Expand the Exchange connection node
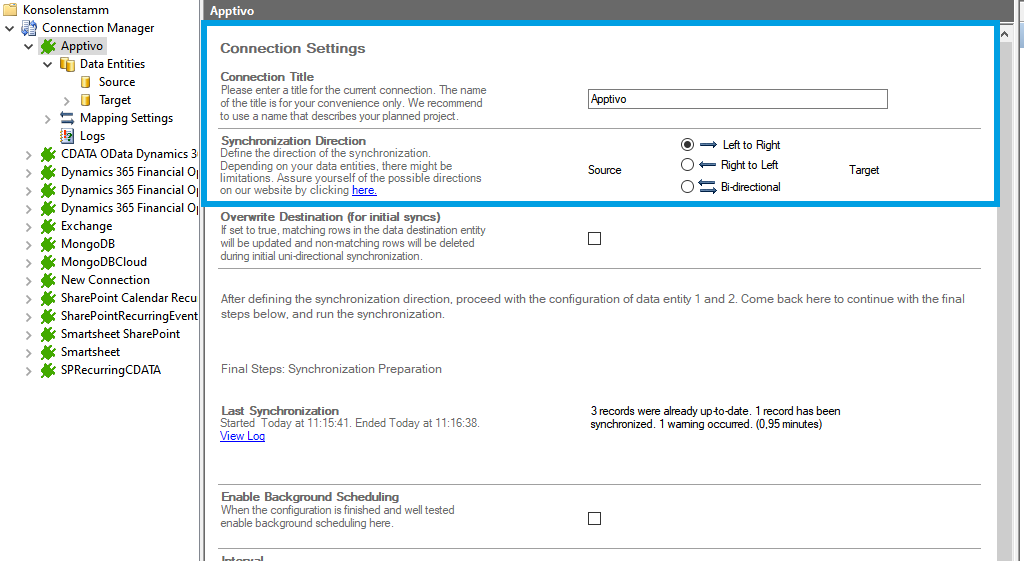Screen dimensions: 1024x561 pos(28,226)
